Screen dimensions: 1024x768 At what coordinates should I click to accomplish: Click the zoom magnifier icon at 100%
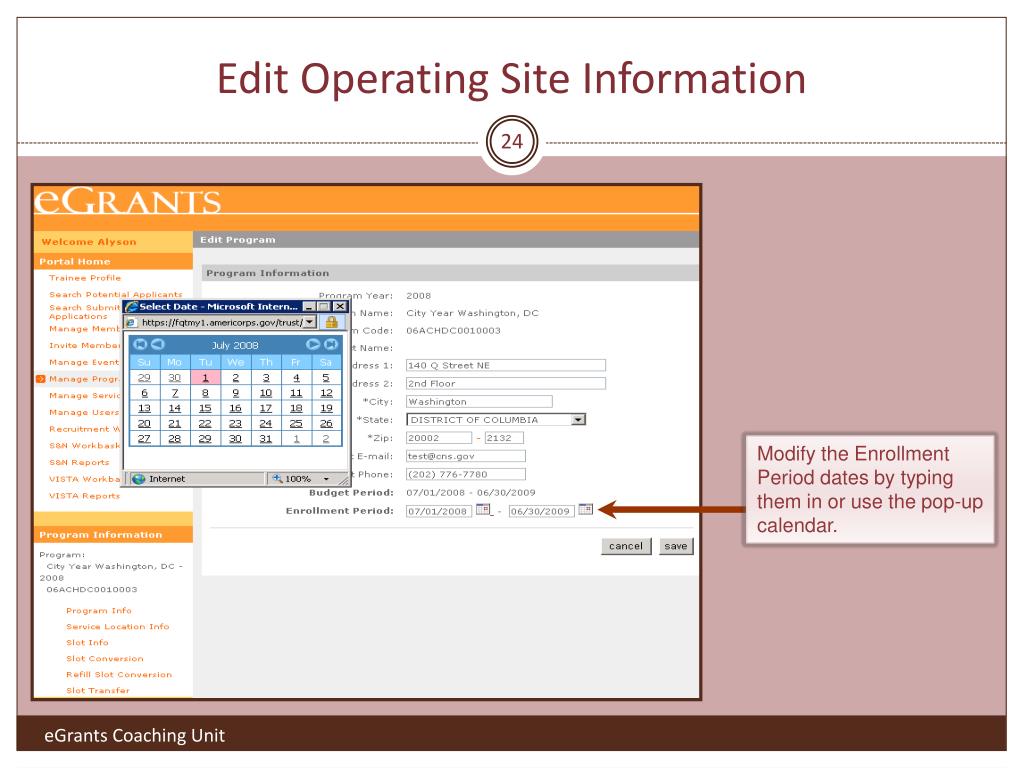click(278, 479)
